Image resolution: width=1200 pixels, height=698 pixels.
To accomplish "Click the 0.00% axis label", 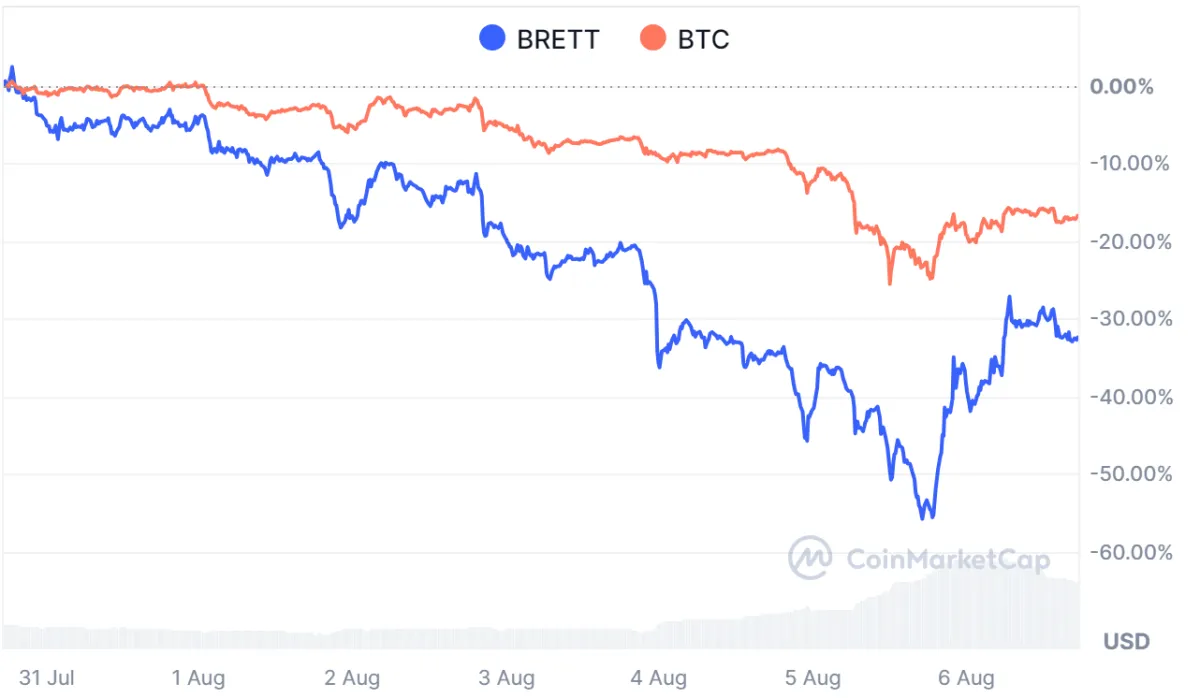I will (x=1121, y=87).
